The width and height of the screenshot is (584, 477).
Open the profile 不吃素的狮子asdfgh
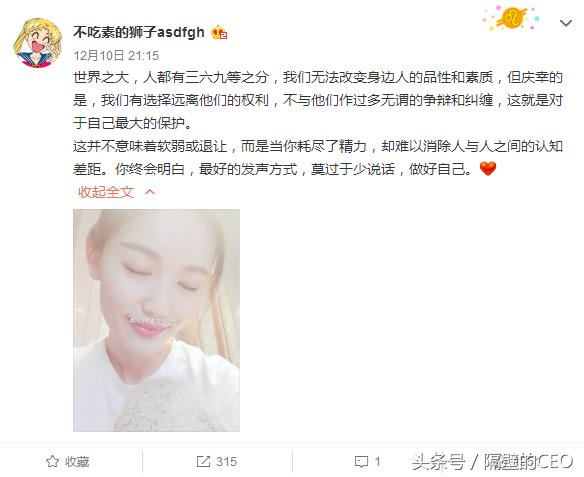(139, 32)
